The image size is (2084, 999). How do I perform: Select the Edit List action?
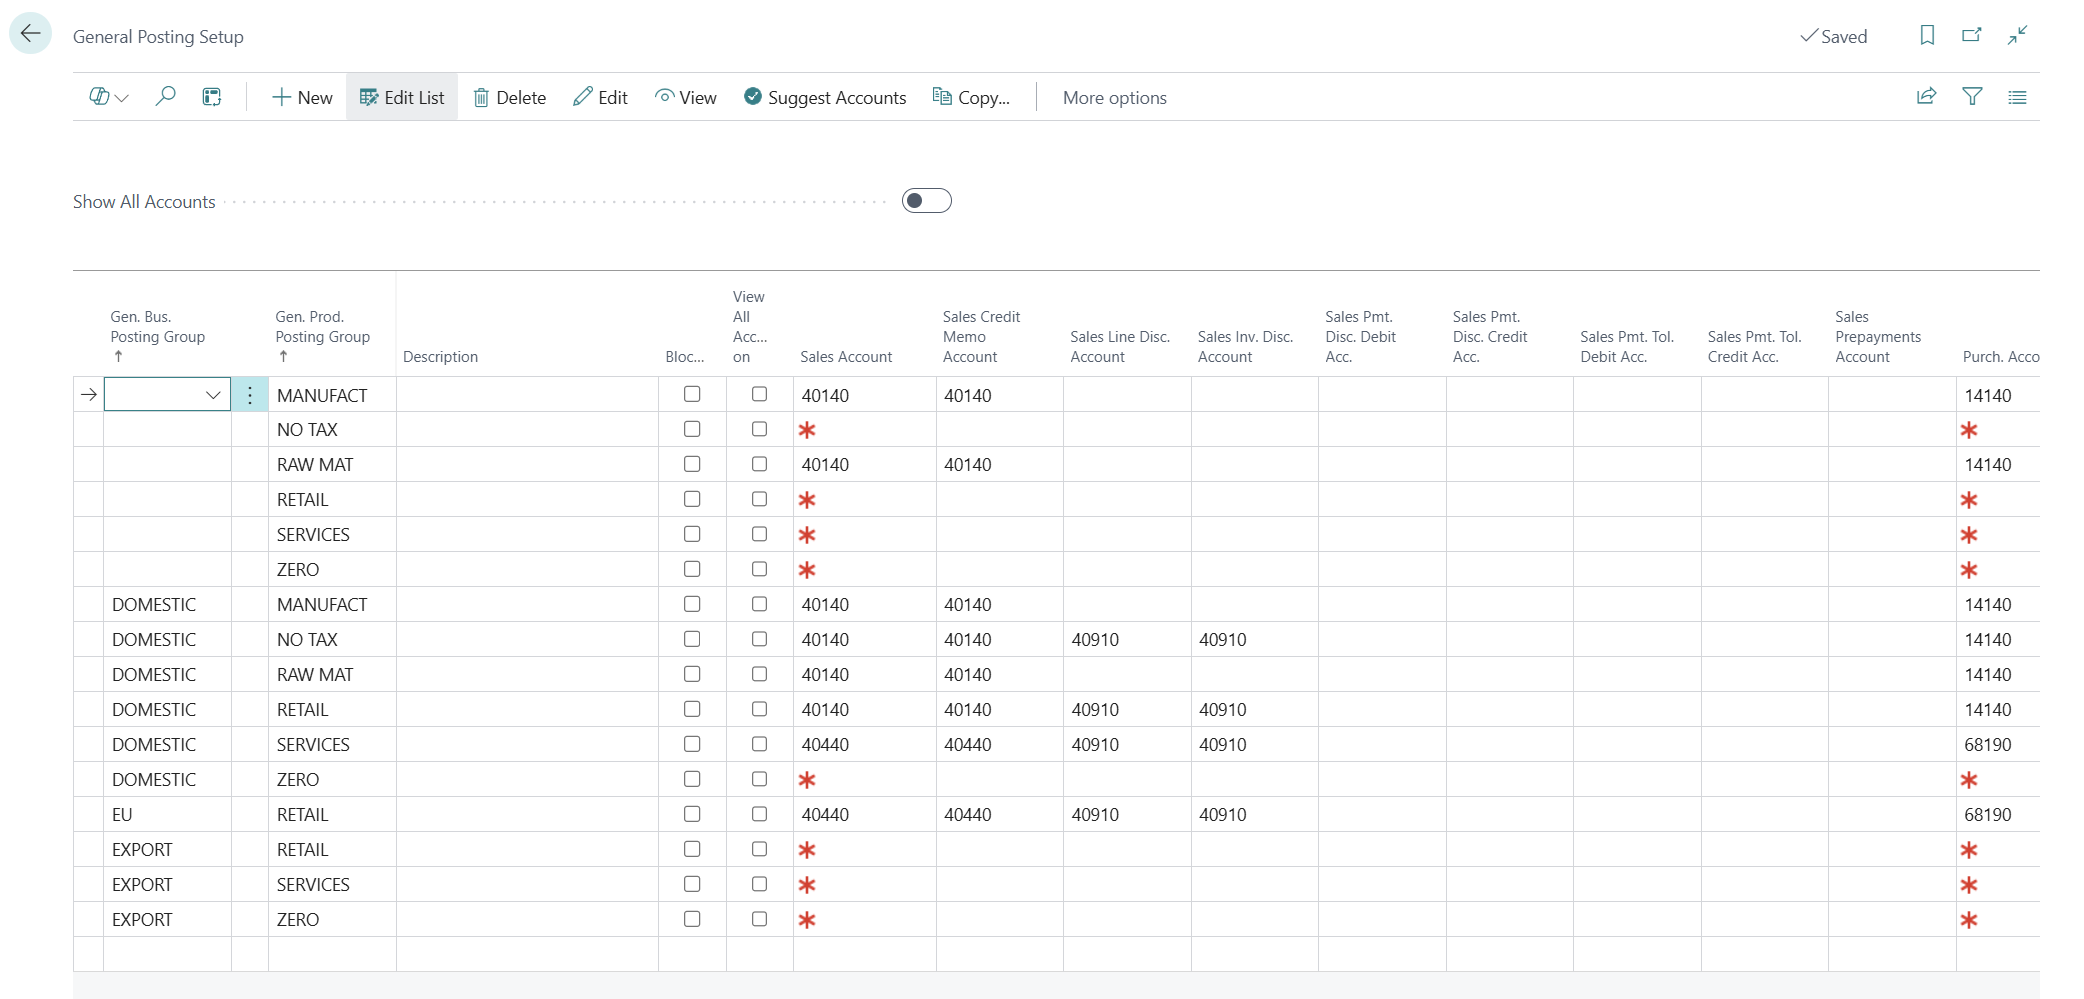402,97
